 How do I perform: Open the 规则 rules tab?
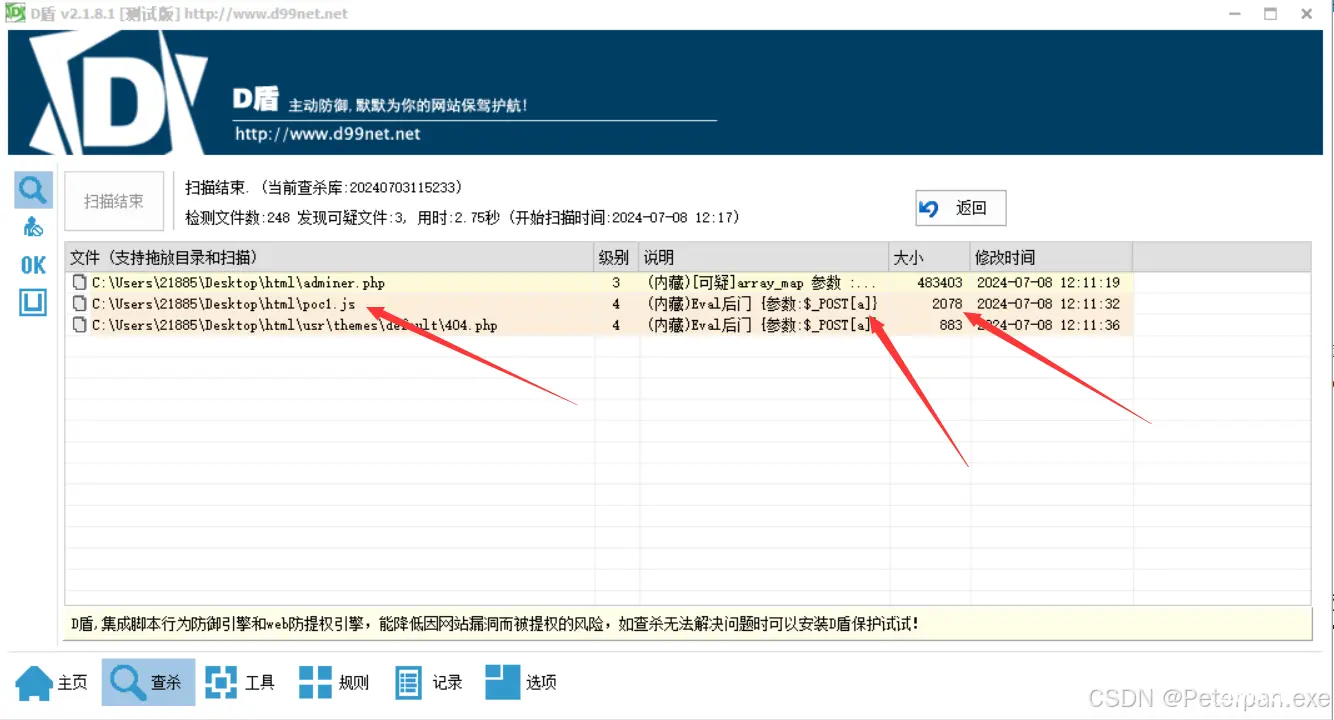point(334,683)
